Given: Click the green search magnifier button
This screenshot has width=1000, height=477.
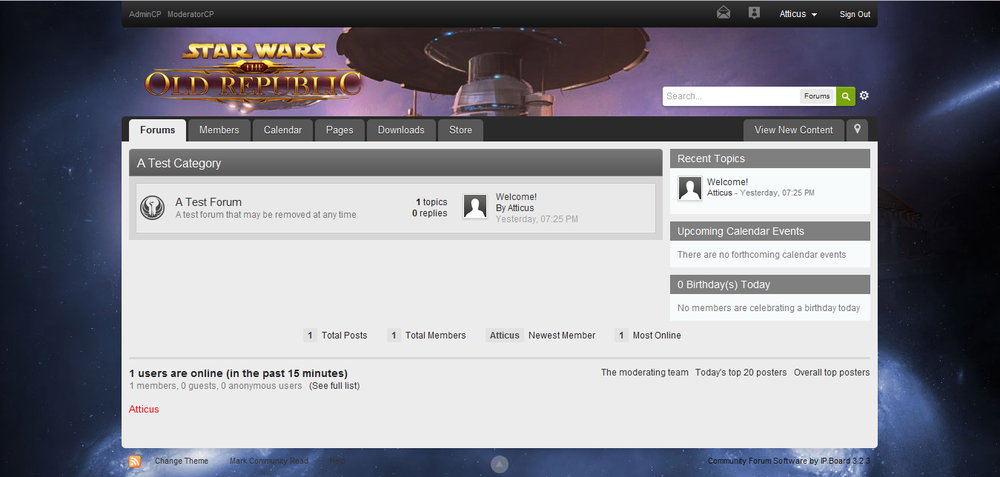Looking at the screenshot, I should [846, 96].
